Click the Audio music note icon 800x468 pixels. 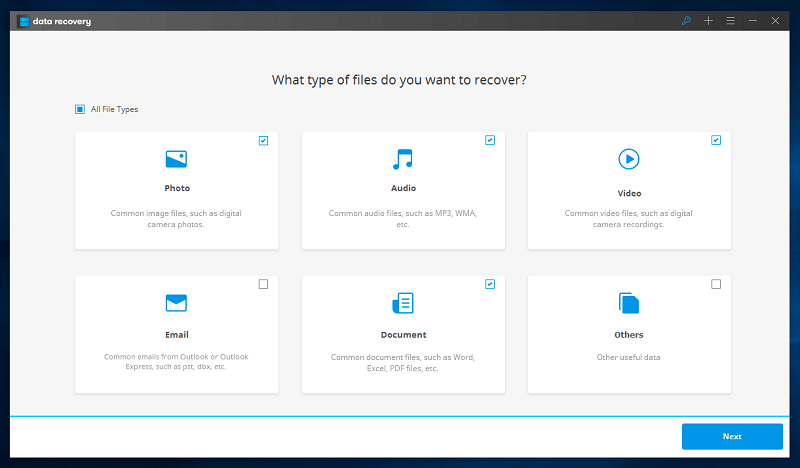click(x=403, y=159)
